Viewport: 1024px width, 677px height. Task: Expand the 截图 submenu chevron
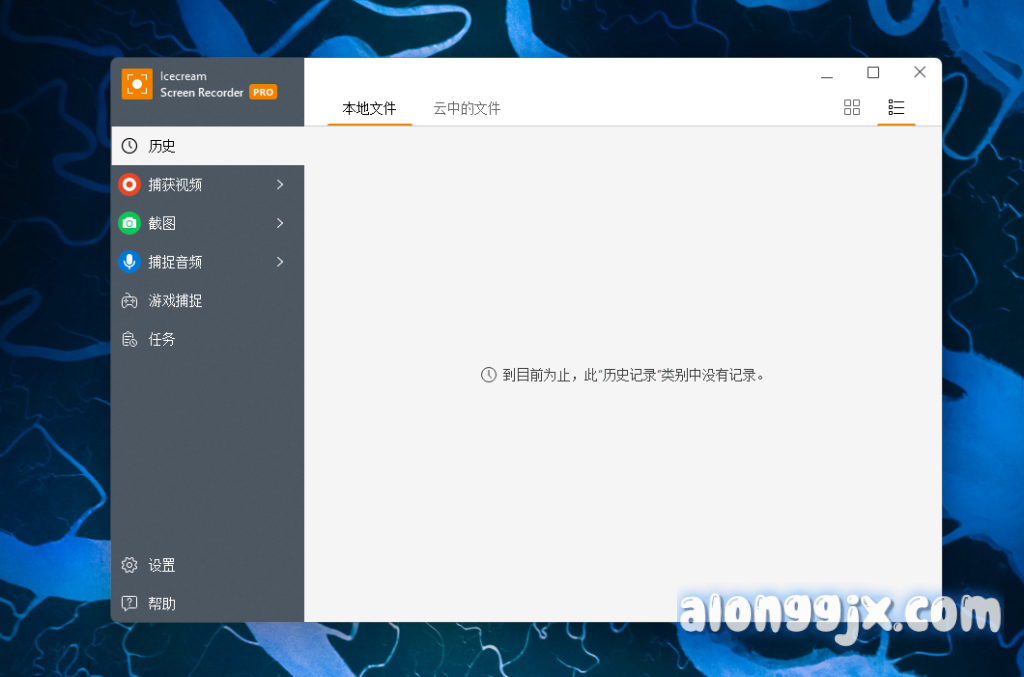280,223
